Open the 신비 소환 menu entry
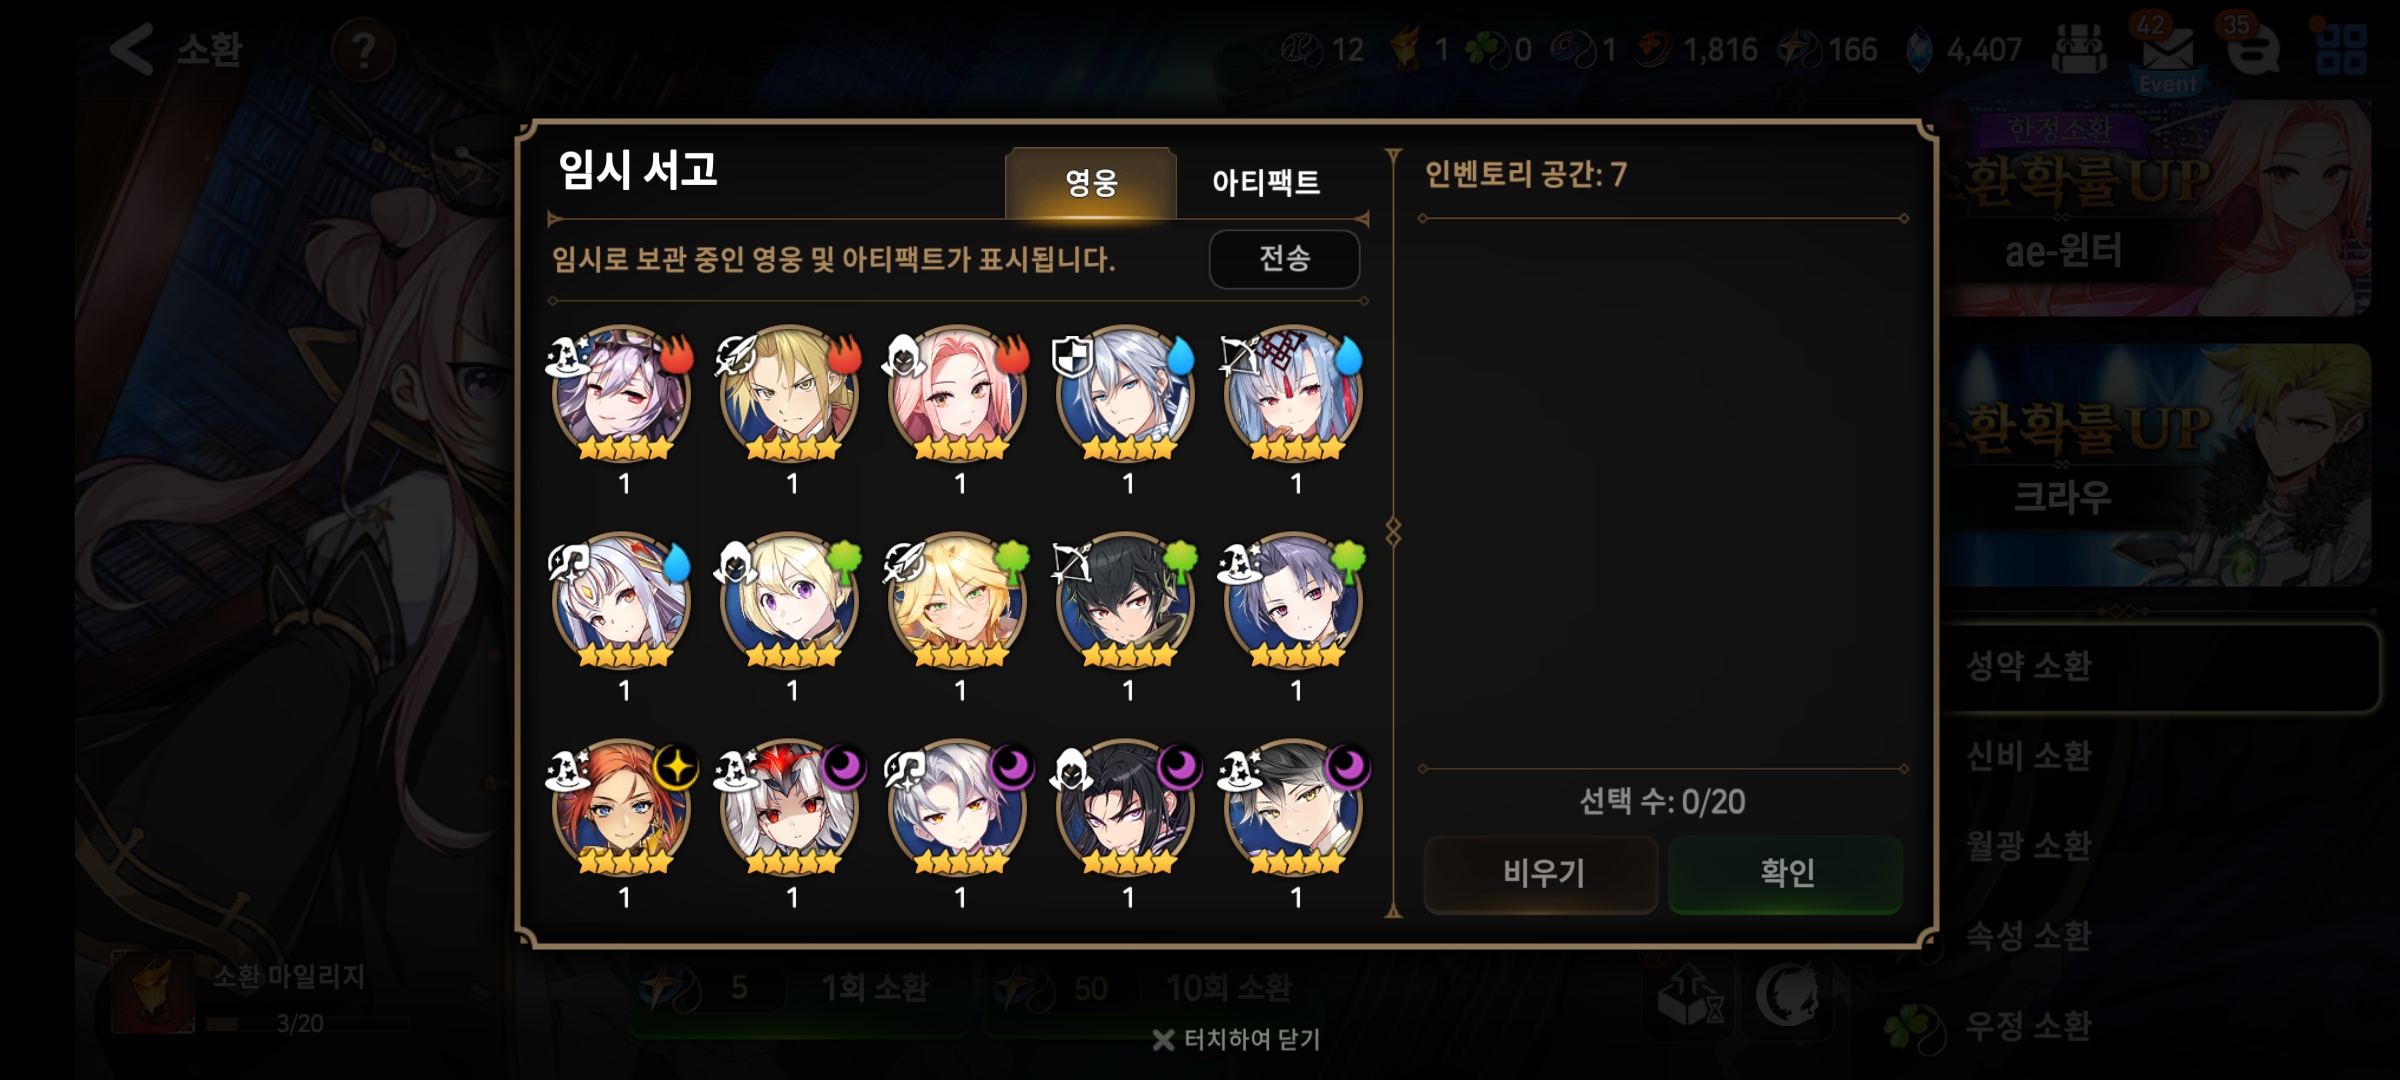Screen dimensions: 2400x1080 (2029, 756)
